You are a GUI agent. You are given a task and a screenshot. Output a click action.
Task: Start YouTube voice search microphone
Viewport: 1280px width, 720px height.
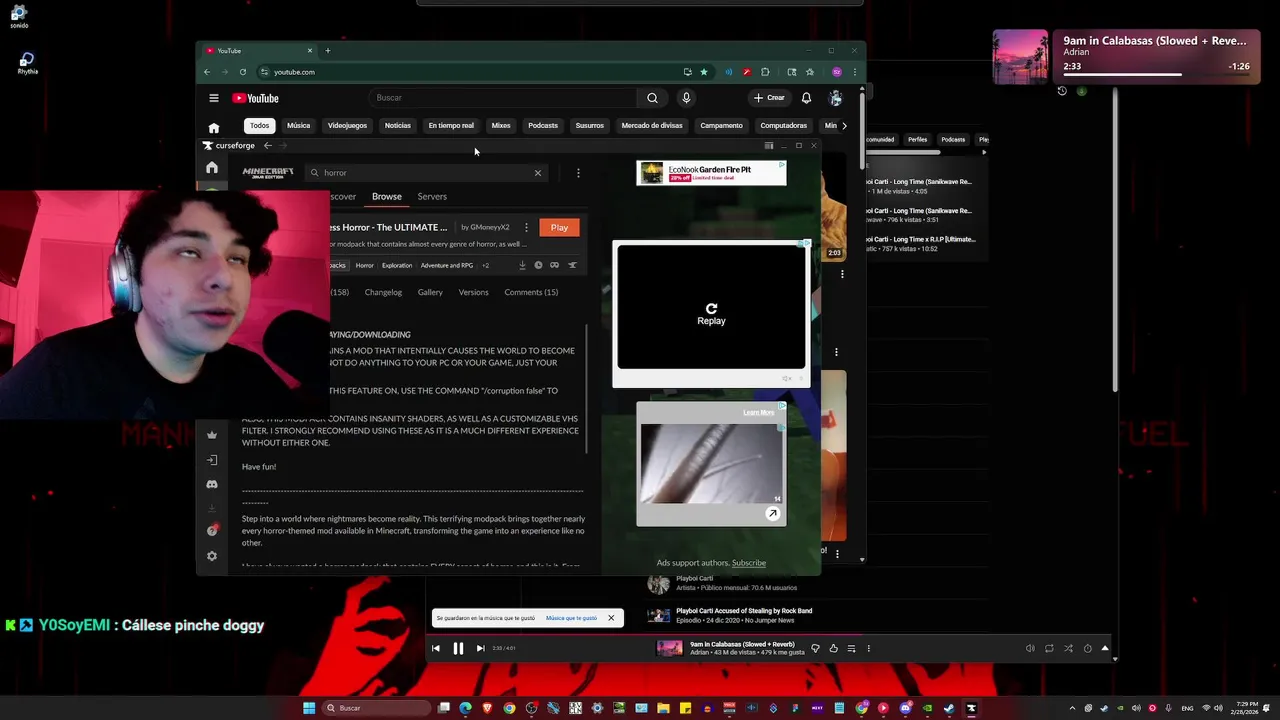(x=686, y=98)
